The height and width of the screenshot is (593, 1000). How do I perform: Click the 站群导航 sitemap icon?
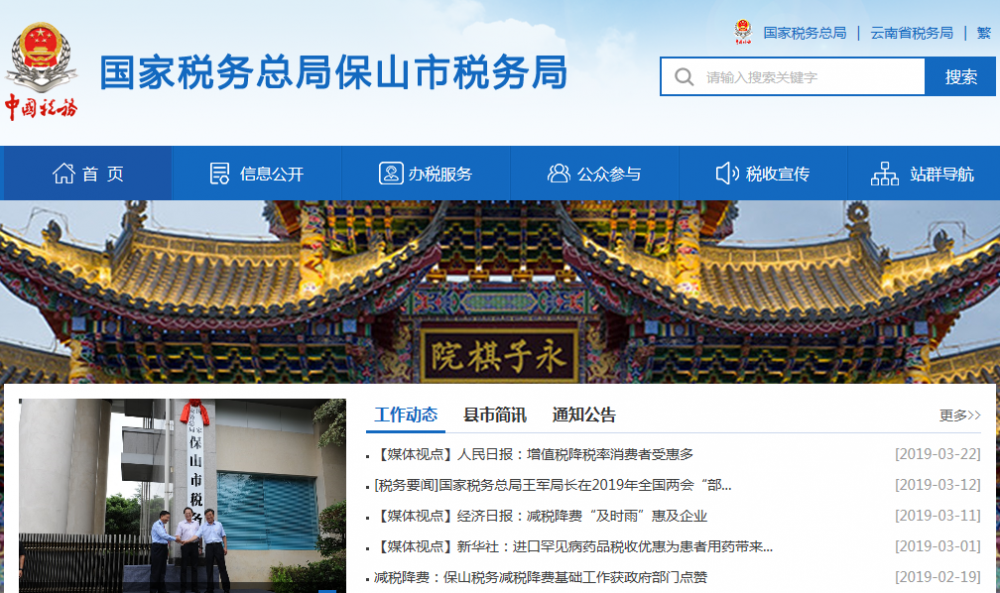point(886,172)
